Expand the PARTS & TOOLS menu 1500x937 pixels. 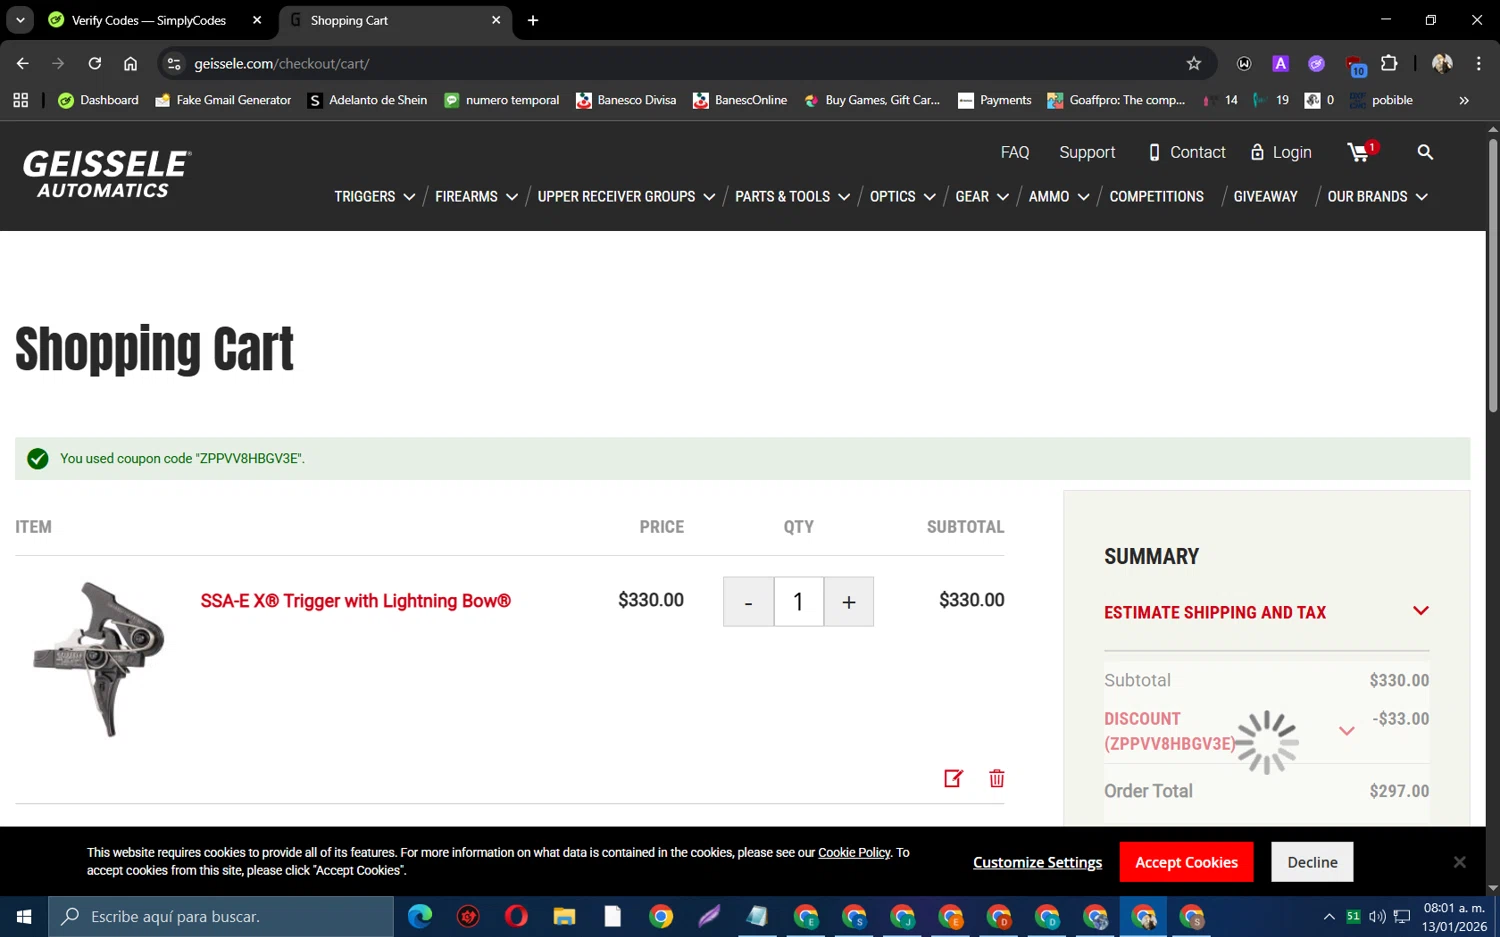pyautogui.click(x=792, y=196)
